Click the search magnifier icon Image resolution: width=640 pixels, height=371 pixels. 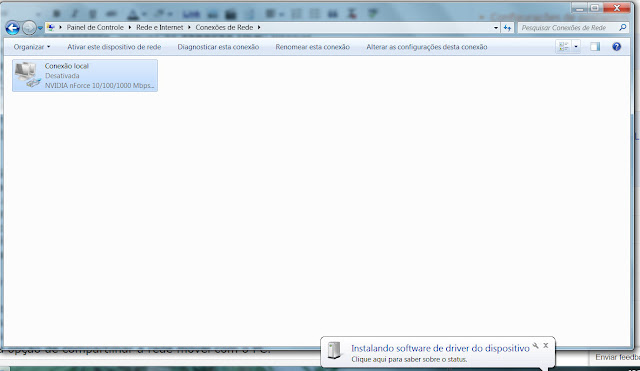[623, 27]
